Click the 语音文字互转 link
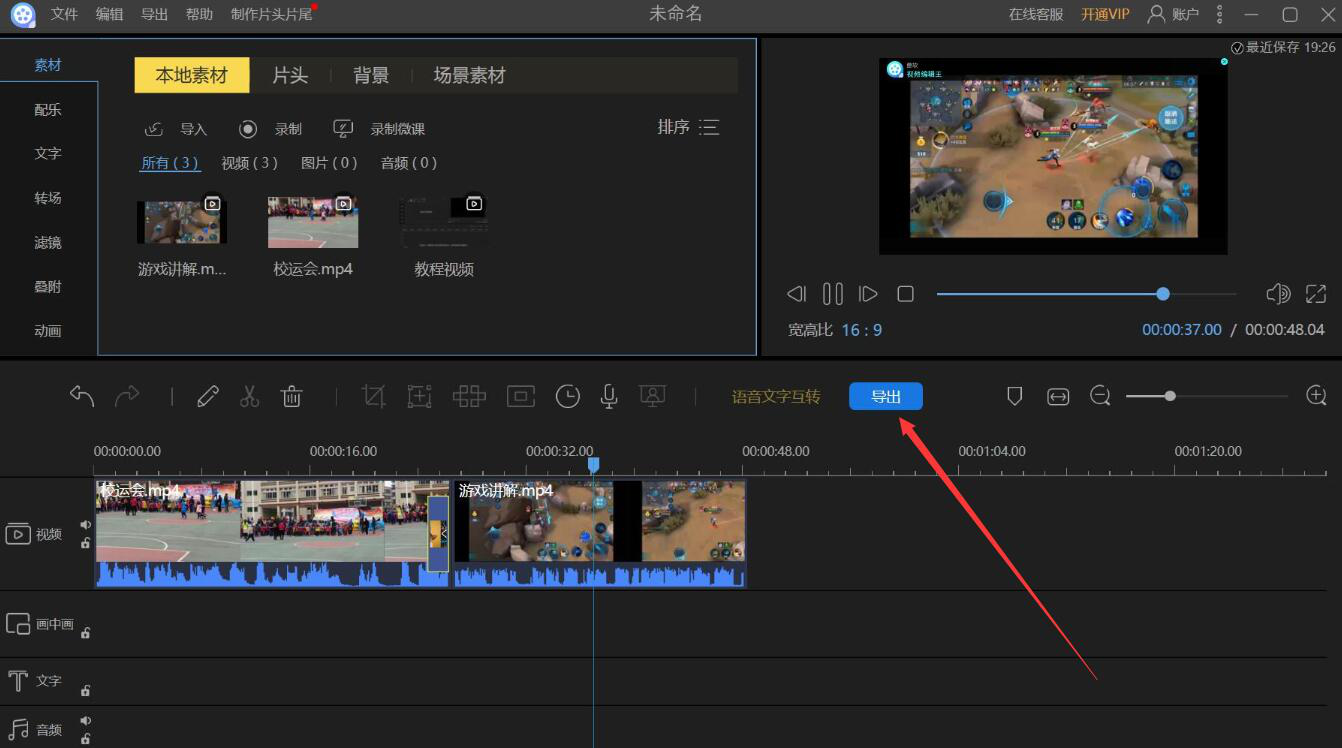The height and width of the screenshot is (748, 1342). (x=775, y=397)
